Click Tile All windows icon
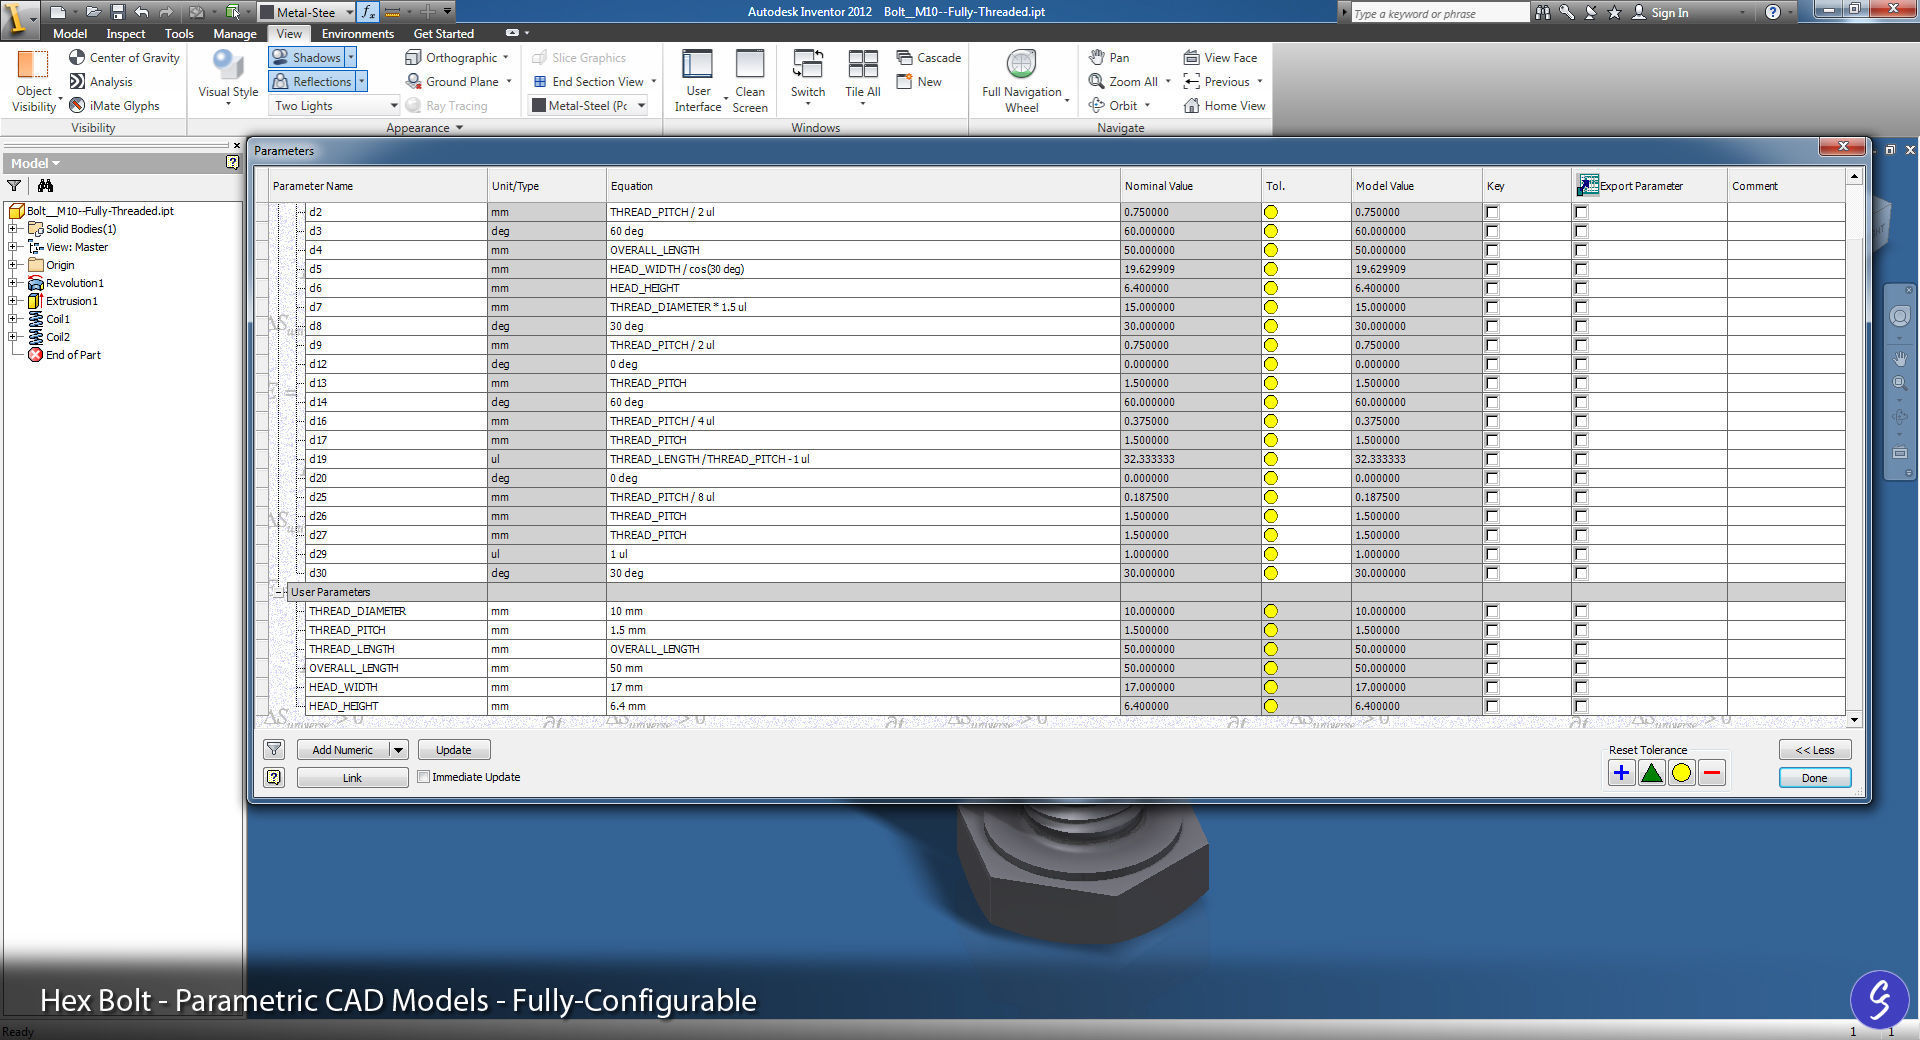 862,64
